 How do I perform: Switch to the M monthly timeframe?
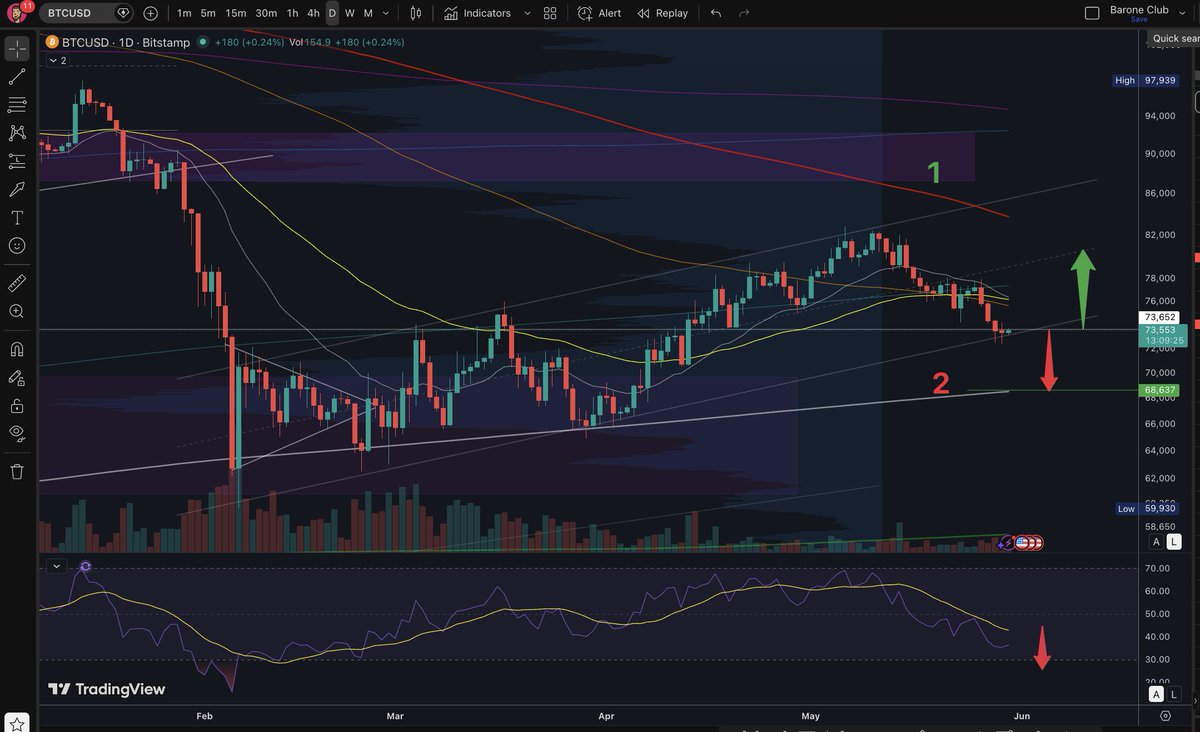click(368, 13)
